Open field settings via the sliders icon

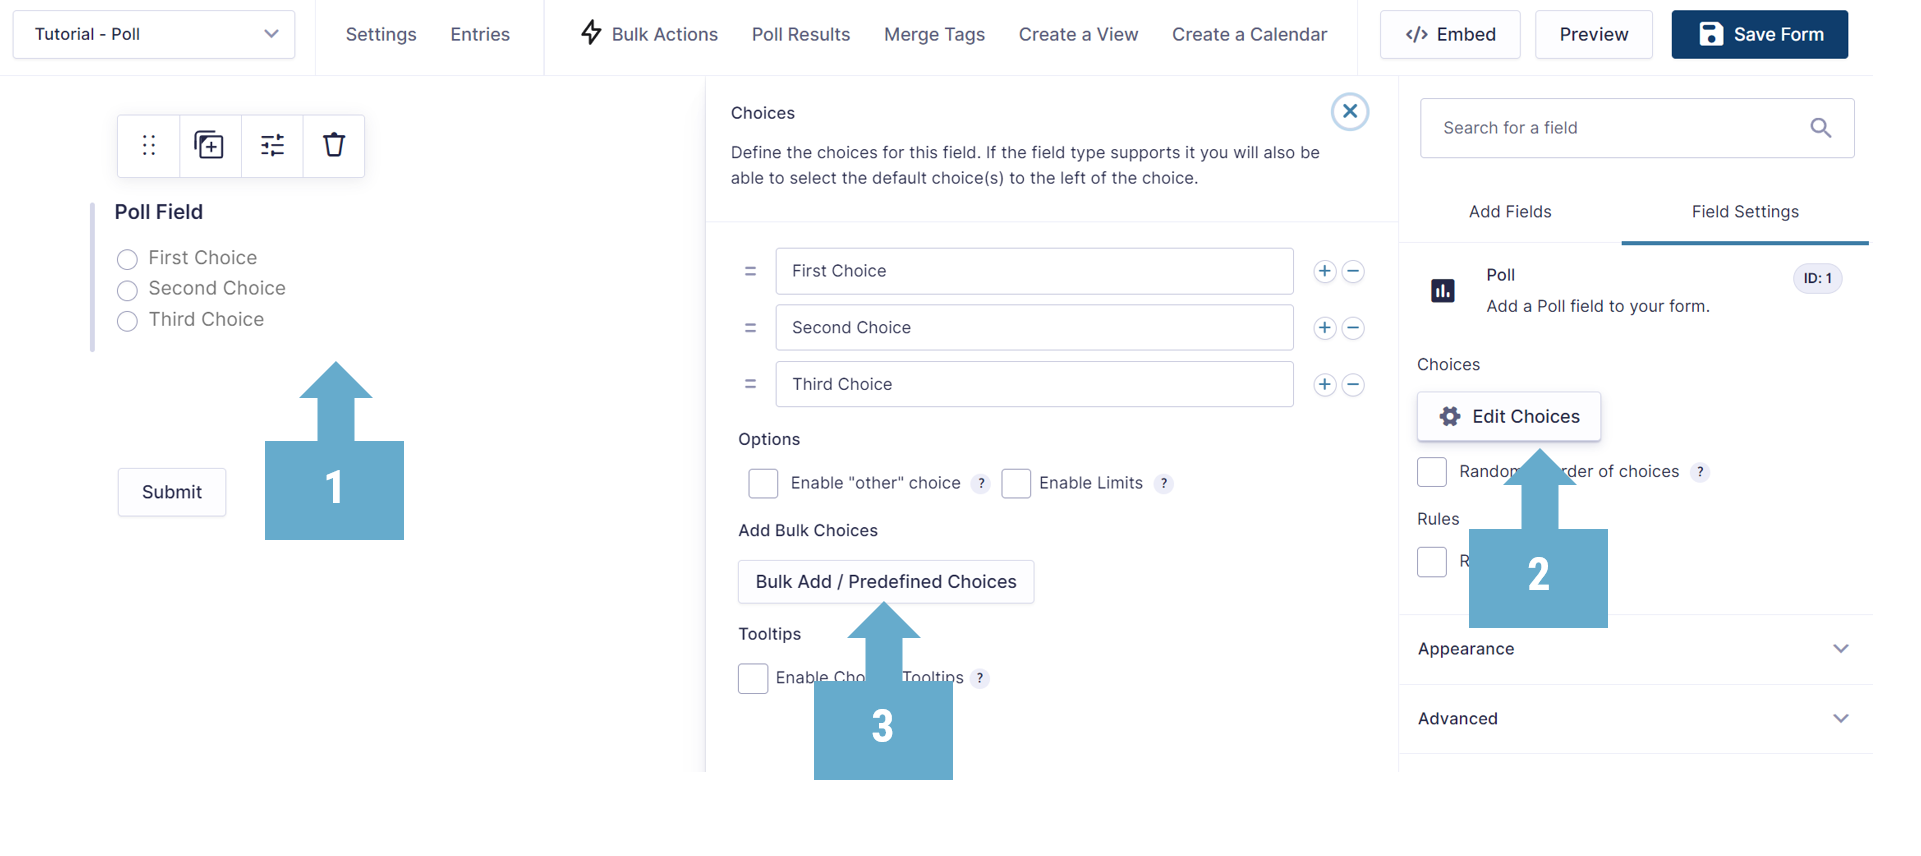(272, 146)
